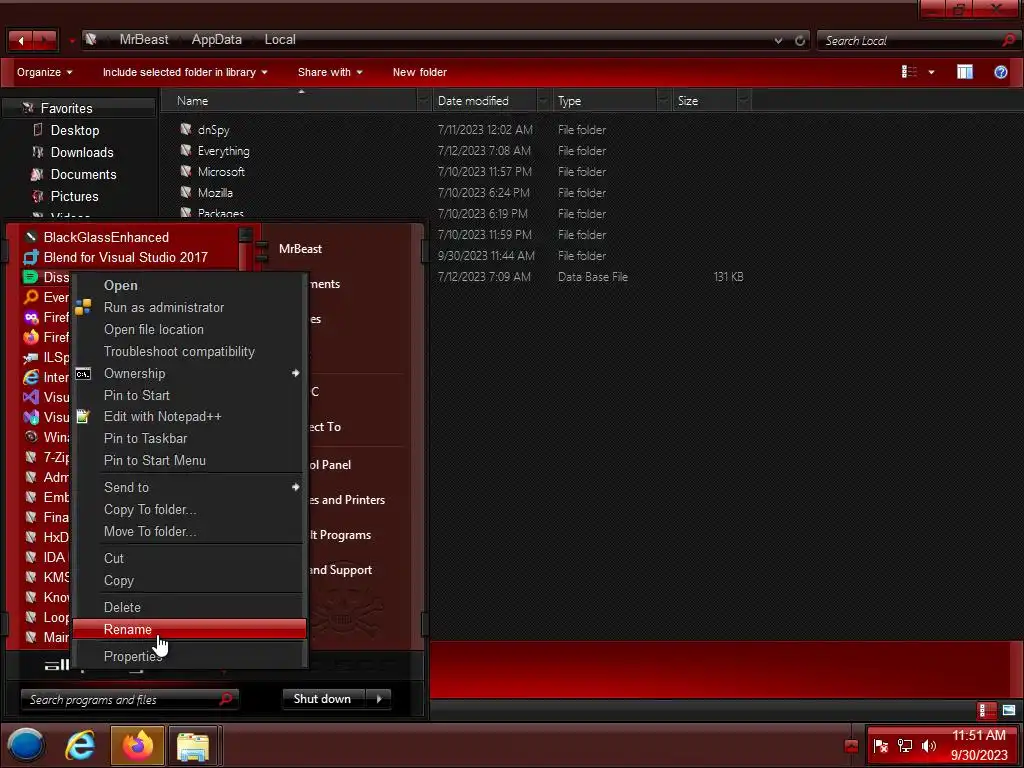
Task: Open Include selected folder in library dropdown
Action: (185, 72)
